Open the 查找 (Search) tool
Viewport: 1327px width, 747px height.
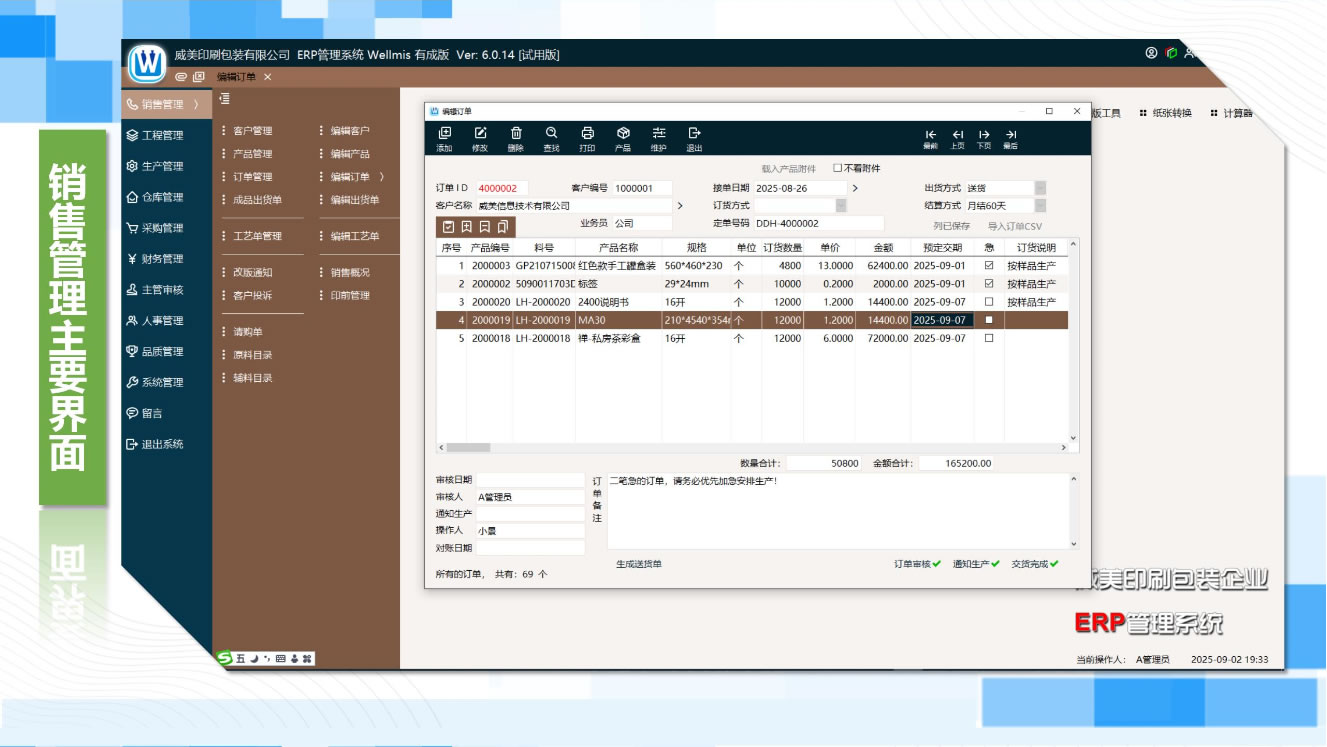click(x=551, y=134)
